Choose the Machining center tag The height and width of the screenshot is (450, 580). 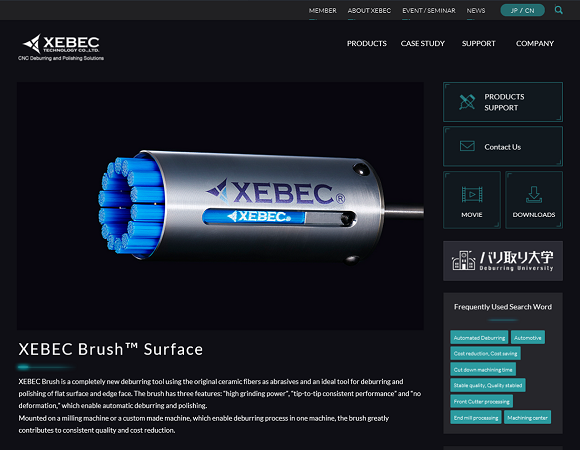point(527,417)
